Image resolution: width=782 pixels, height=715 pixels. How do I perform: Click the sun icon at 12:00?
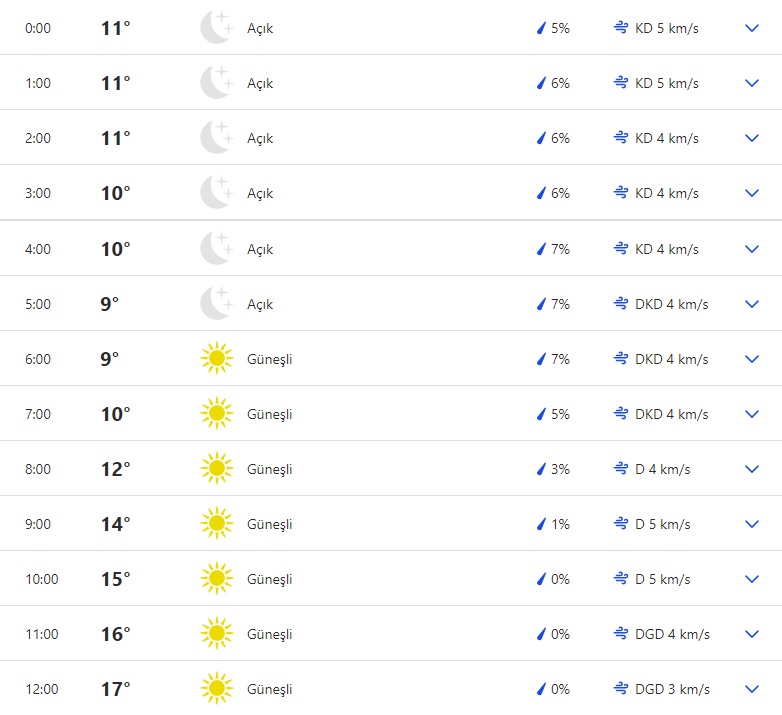pos(216,688)
